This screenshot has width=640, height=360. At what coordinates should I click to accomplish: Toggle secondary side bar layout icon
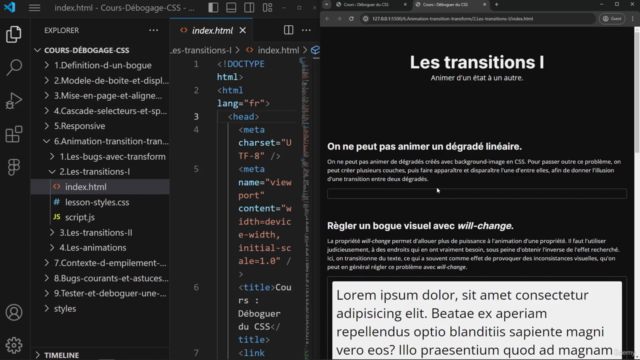coord(249,8)
